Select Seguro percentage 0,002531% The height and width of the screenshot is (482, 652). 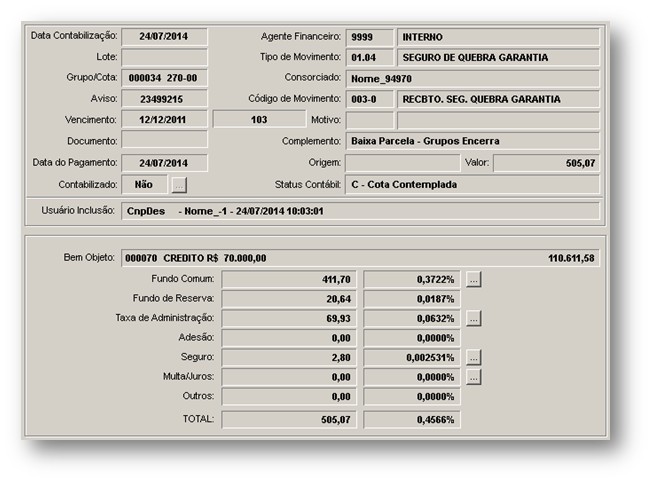click(x=412, y=358)
